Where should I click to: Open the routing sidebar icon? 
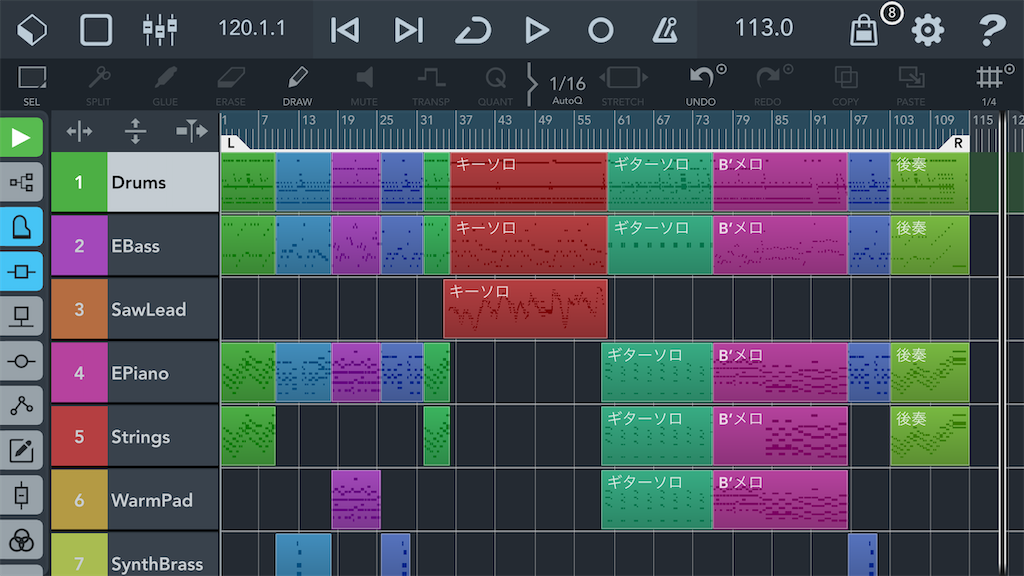coord(22,182)
